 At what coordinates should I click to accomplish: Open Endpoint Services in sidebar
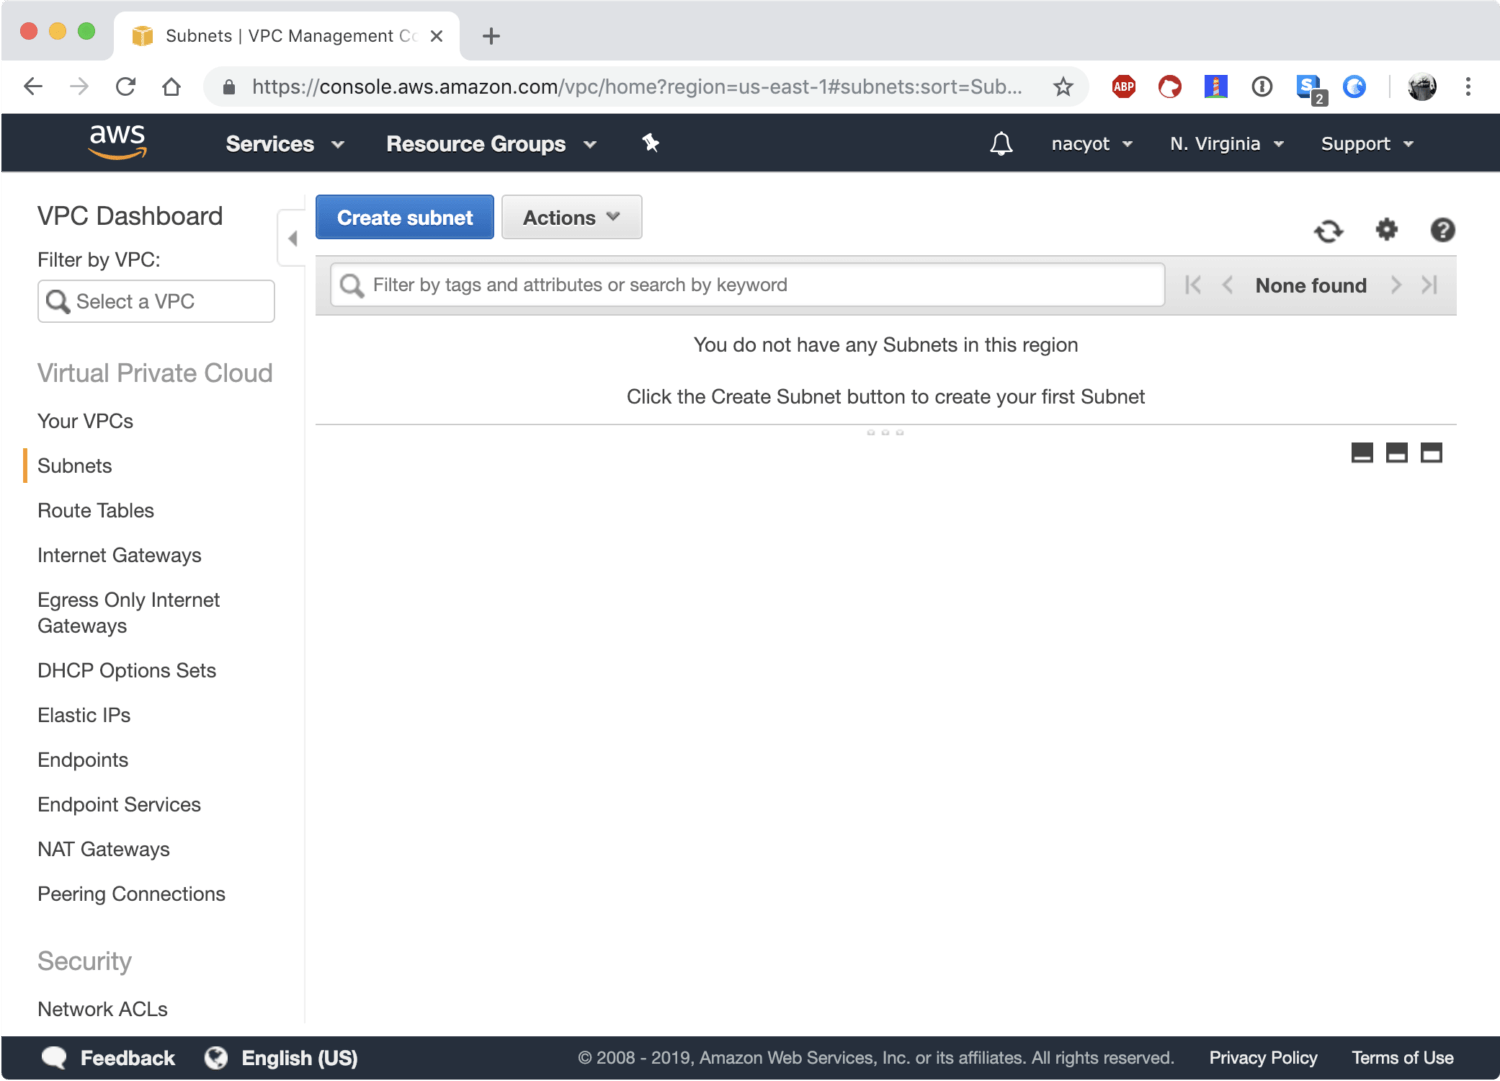pos(119,805)
